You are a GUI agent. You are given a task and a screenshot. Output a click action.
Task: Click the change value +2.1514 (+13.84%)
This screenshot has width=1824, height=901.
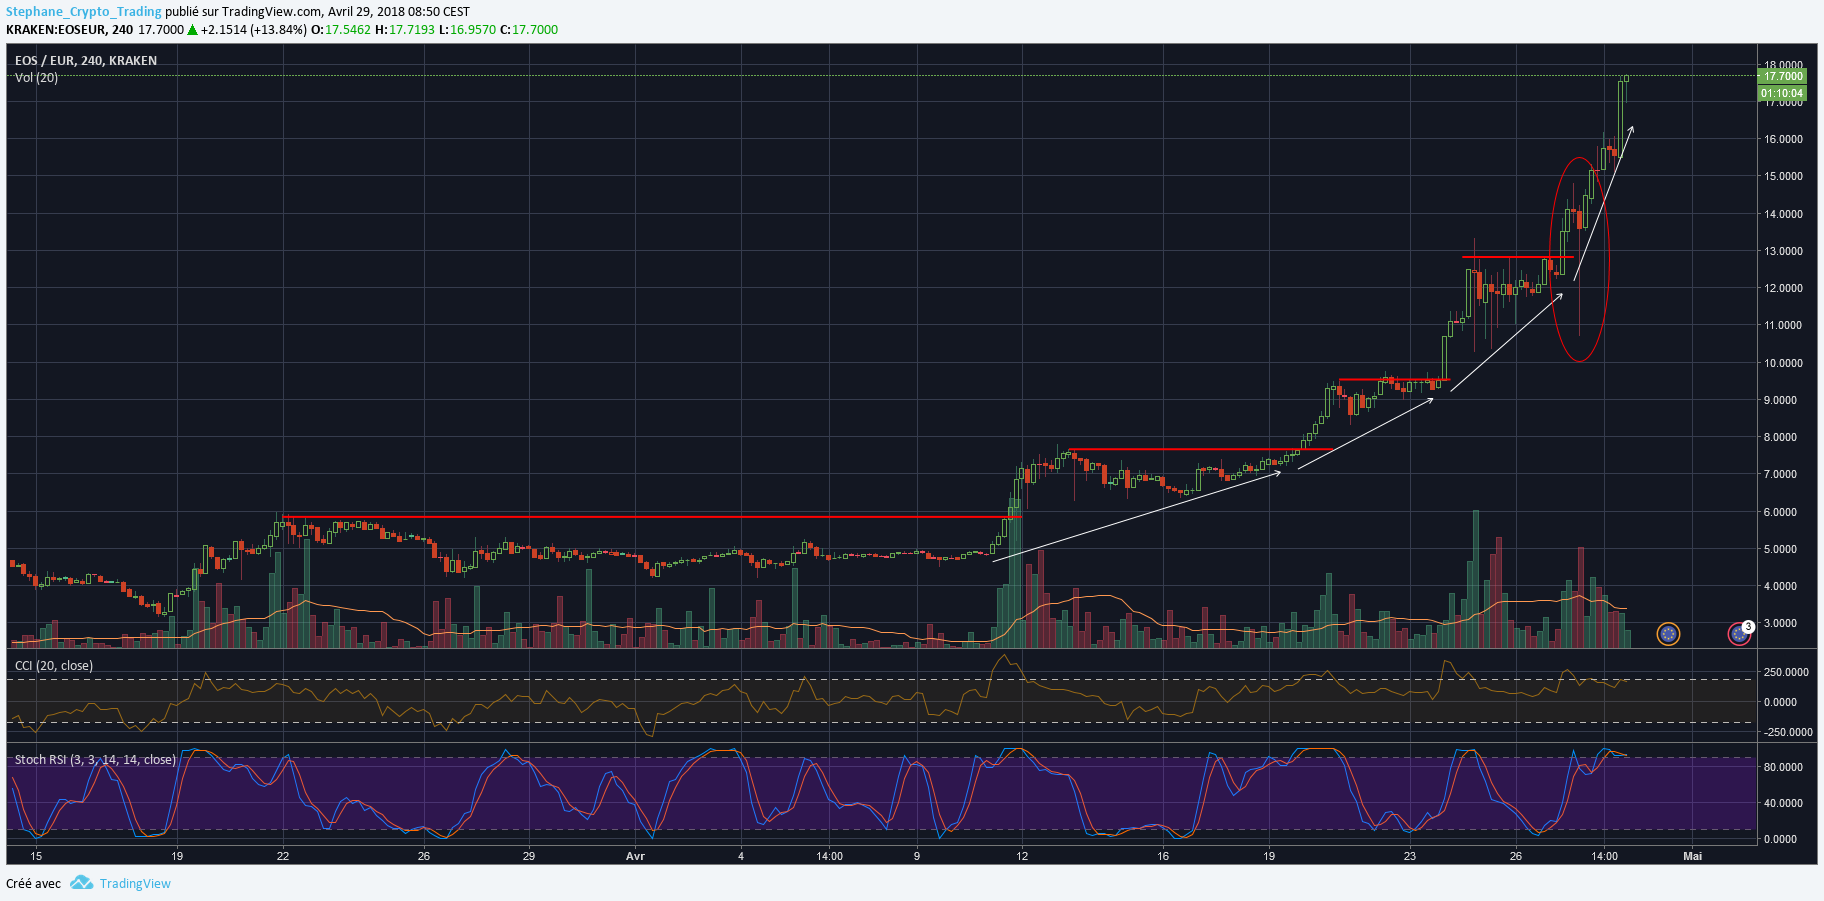[x=254, y=30]
